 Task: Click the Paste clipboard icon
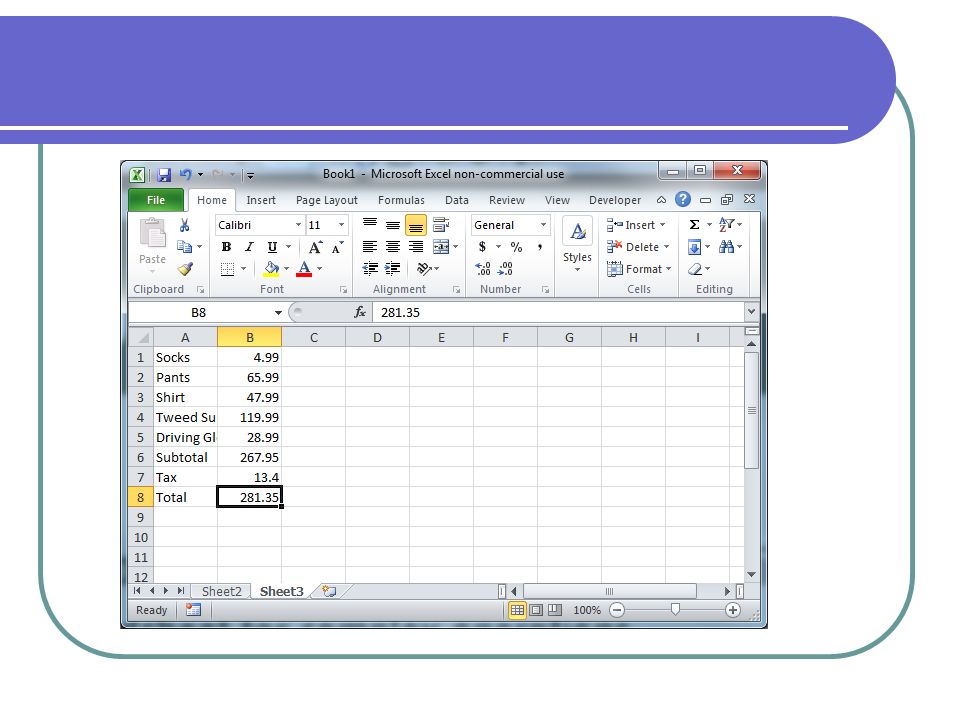(x=152, y=234)
